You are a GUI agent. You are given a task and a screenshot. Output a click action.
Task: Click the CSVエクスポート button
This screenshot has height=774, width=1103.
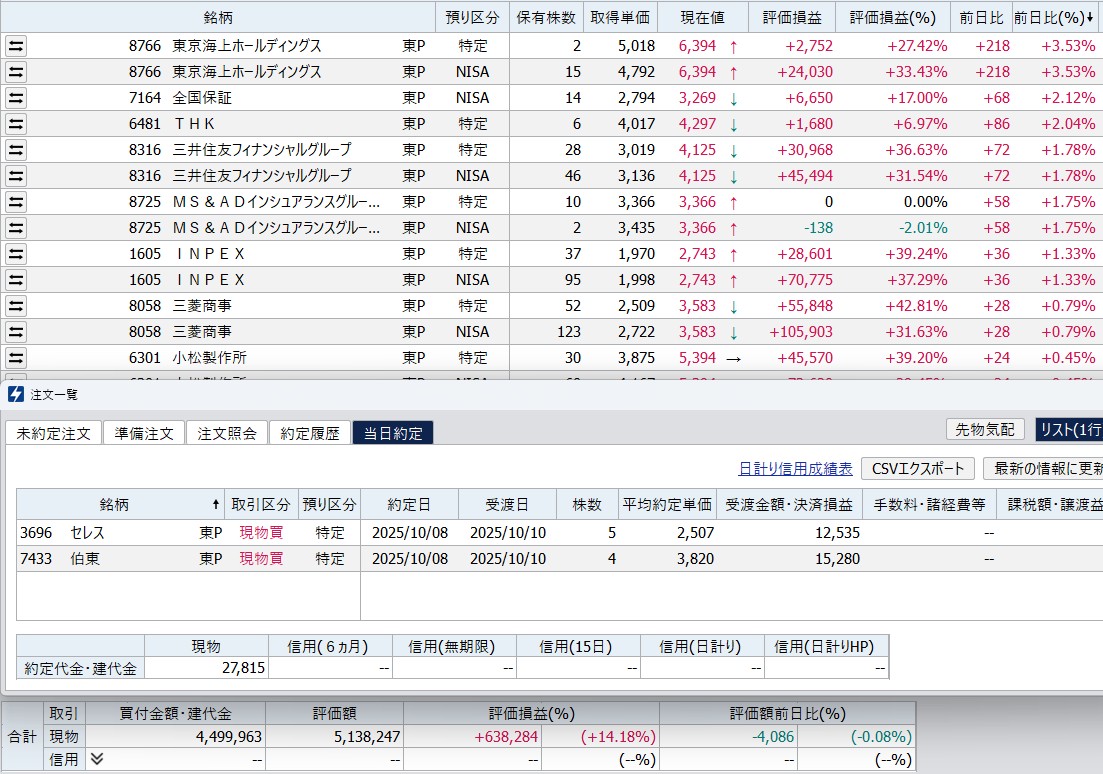tap(918, 469)
